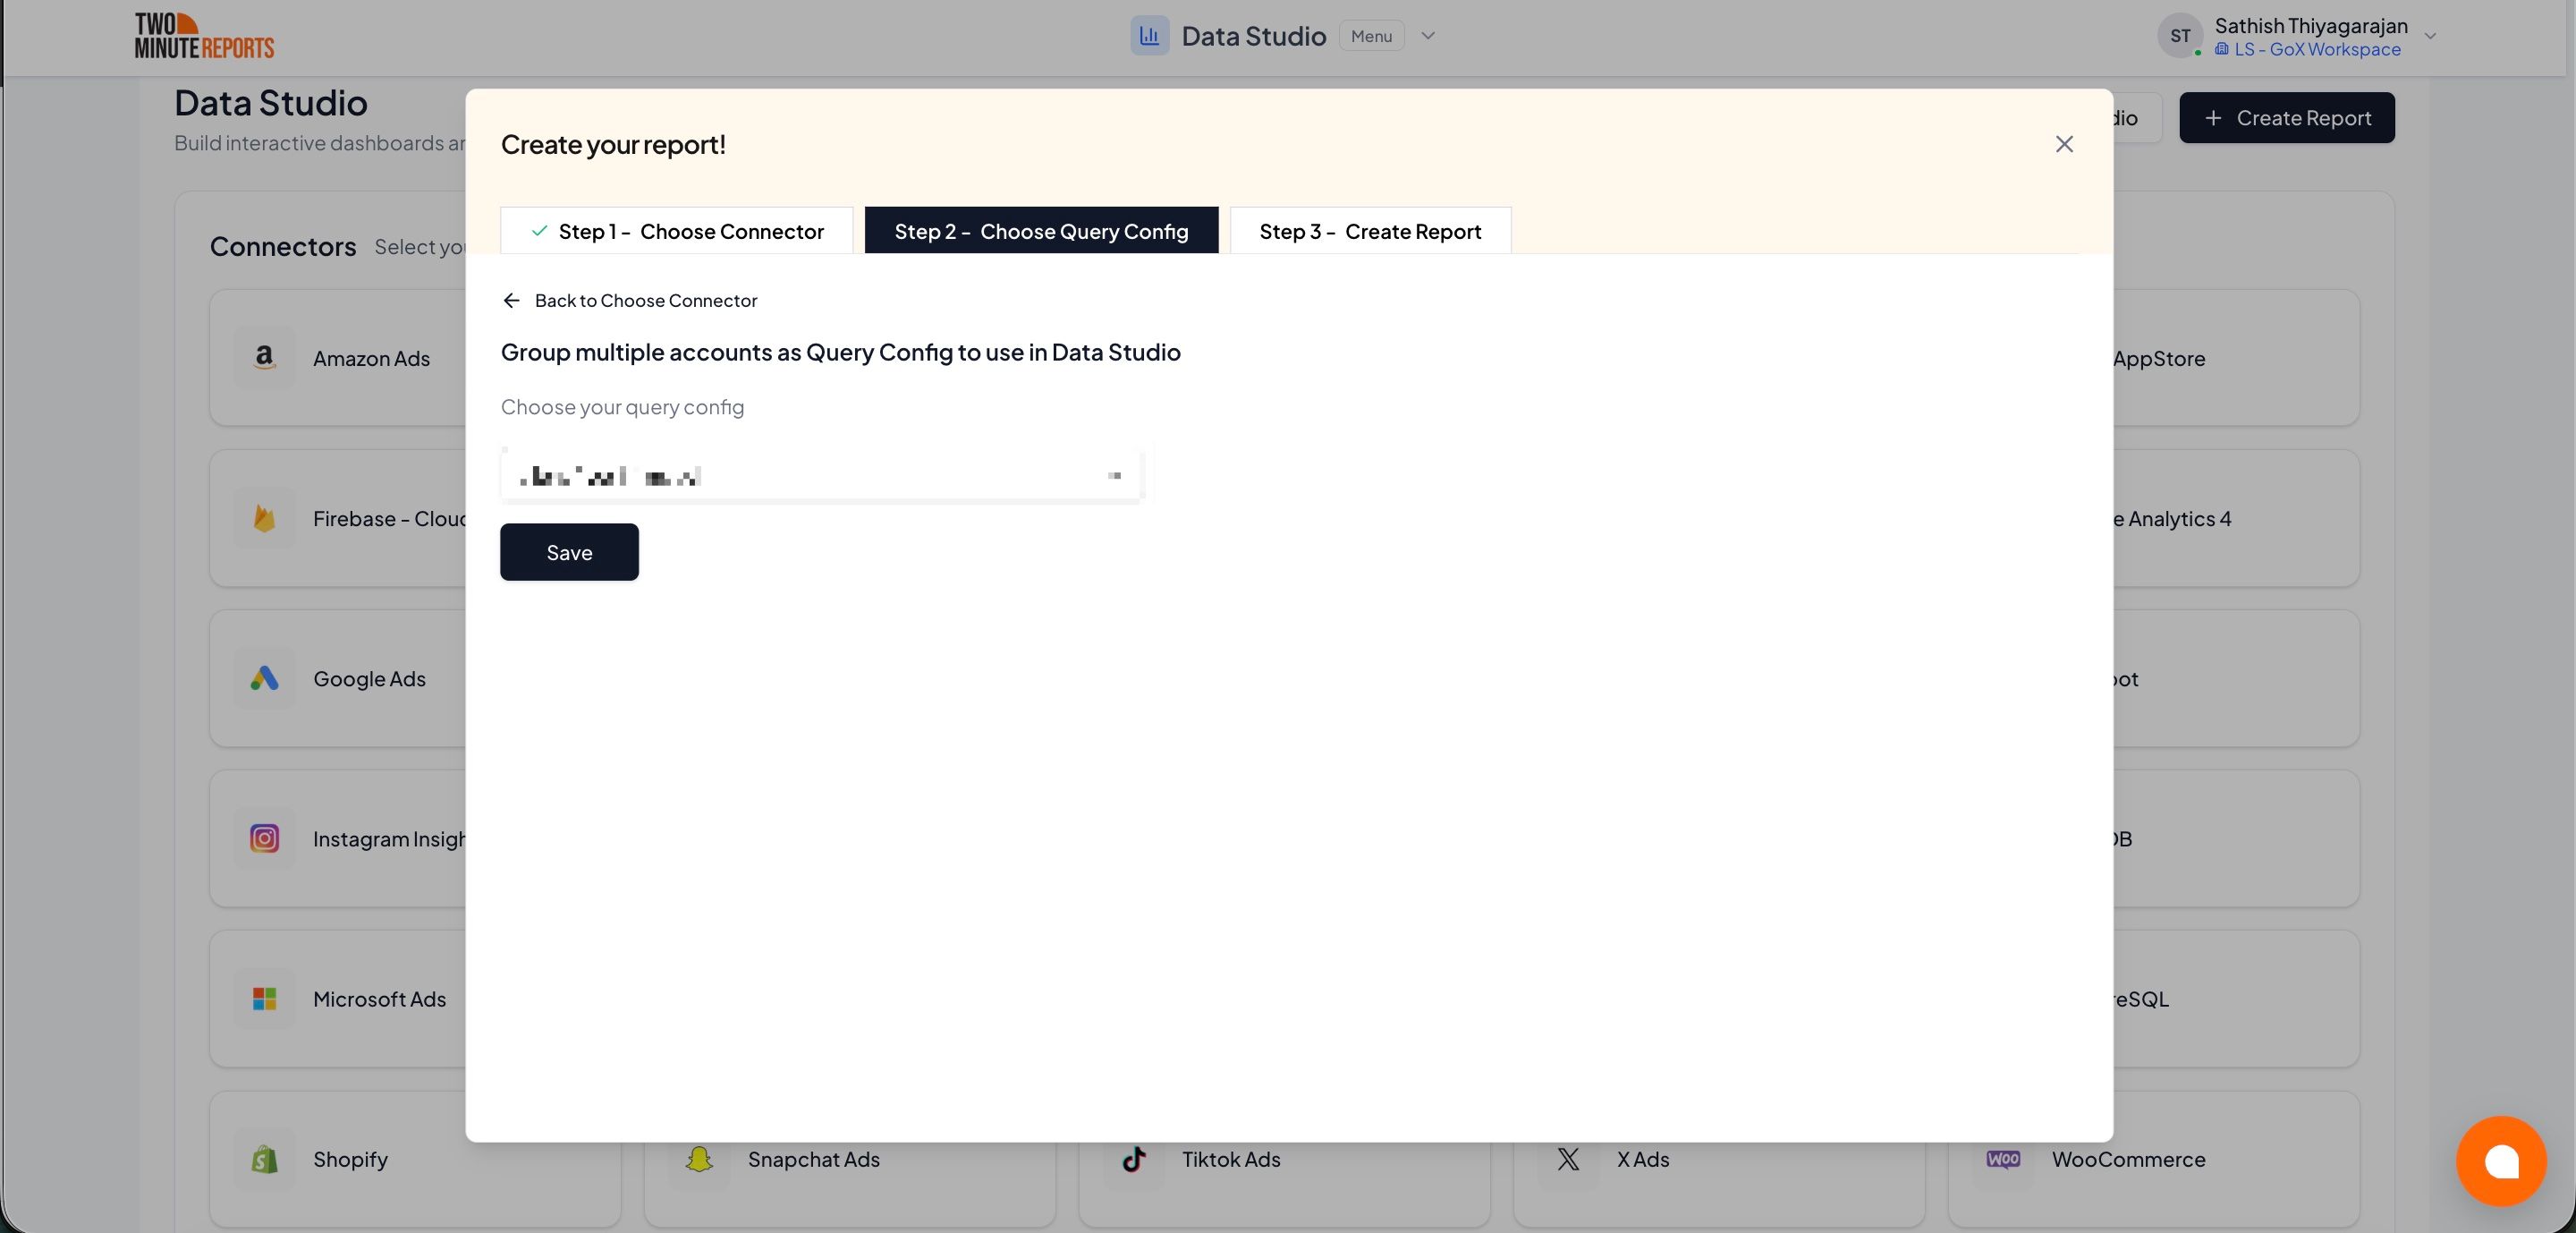Viewport: 2576px width, 1233px height.
Task: Click the Save button
Action: (x=568, y=551)
